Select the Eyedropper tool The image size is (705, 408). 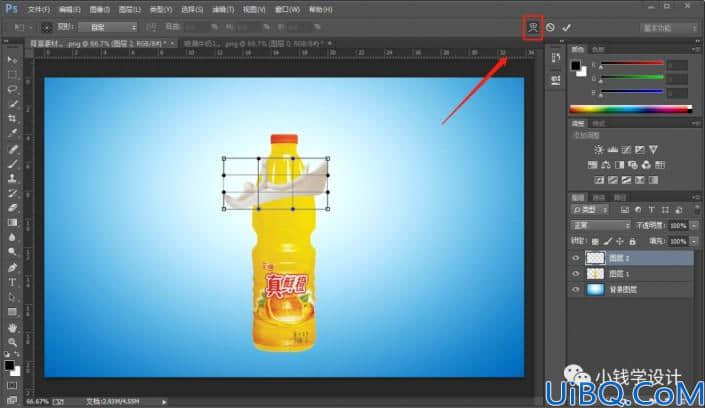tap(12, 134)
